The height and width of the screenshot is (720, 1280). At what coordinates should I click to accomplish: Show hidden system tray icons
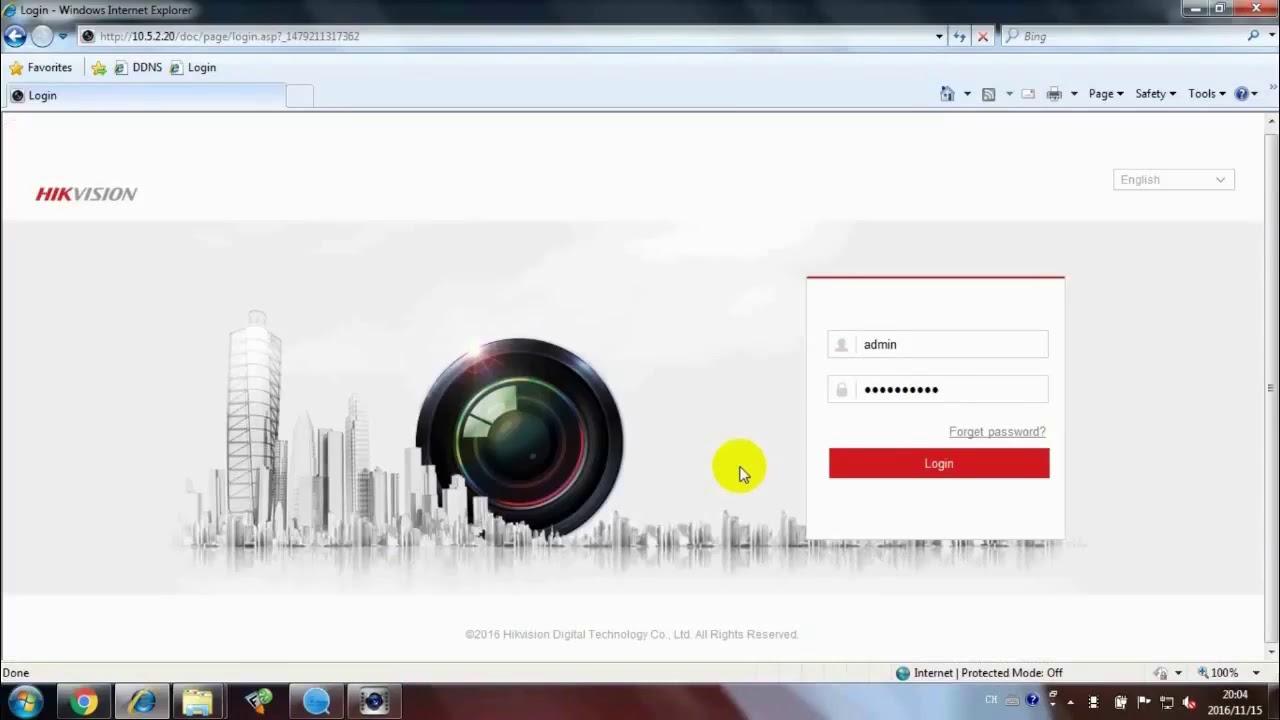1069,702
